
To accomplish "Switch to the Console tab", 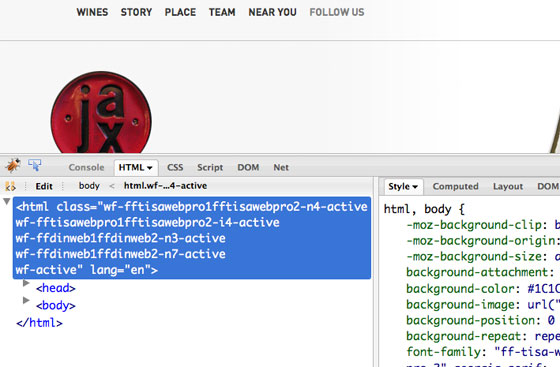I will coord(86,167).
